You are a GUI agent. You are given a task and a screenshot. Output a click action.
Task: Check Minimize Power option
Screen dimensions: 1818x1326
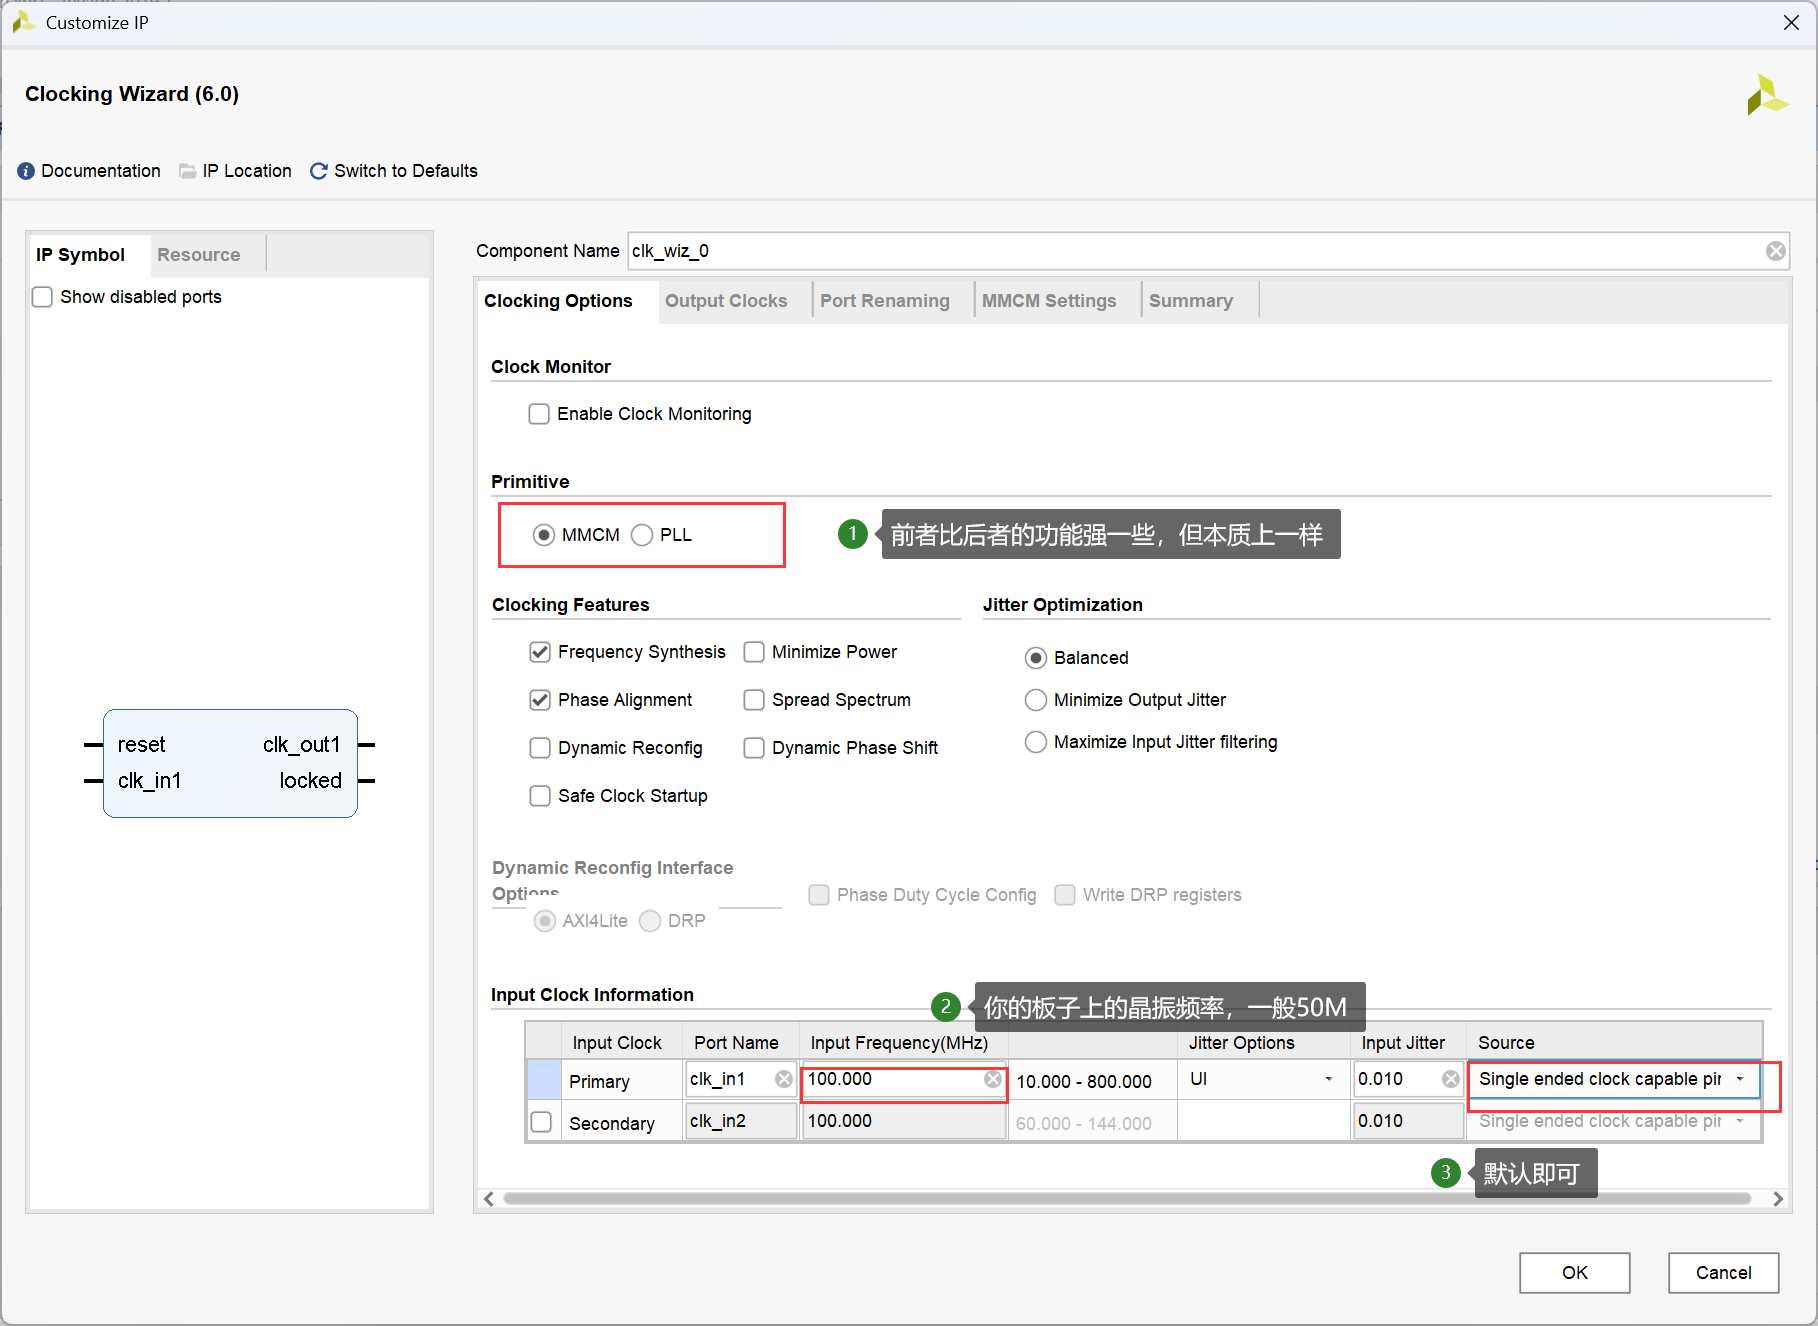point(754,652)
